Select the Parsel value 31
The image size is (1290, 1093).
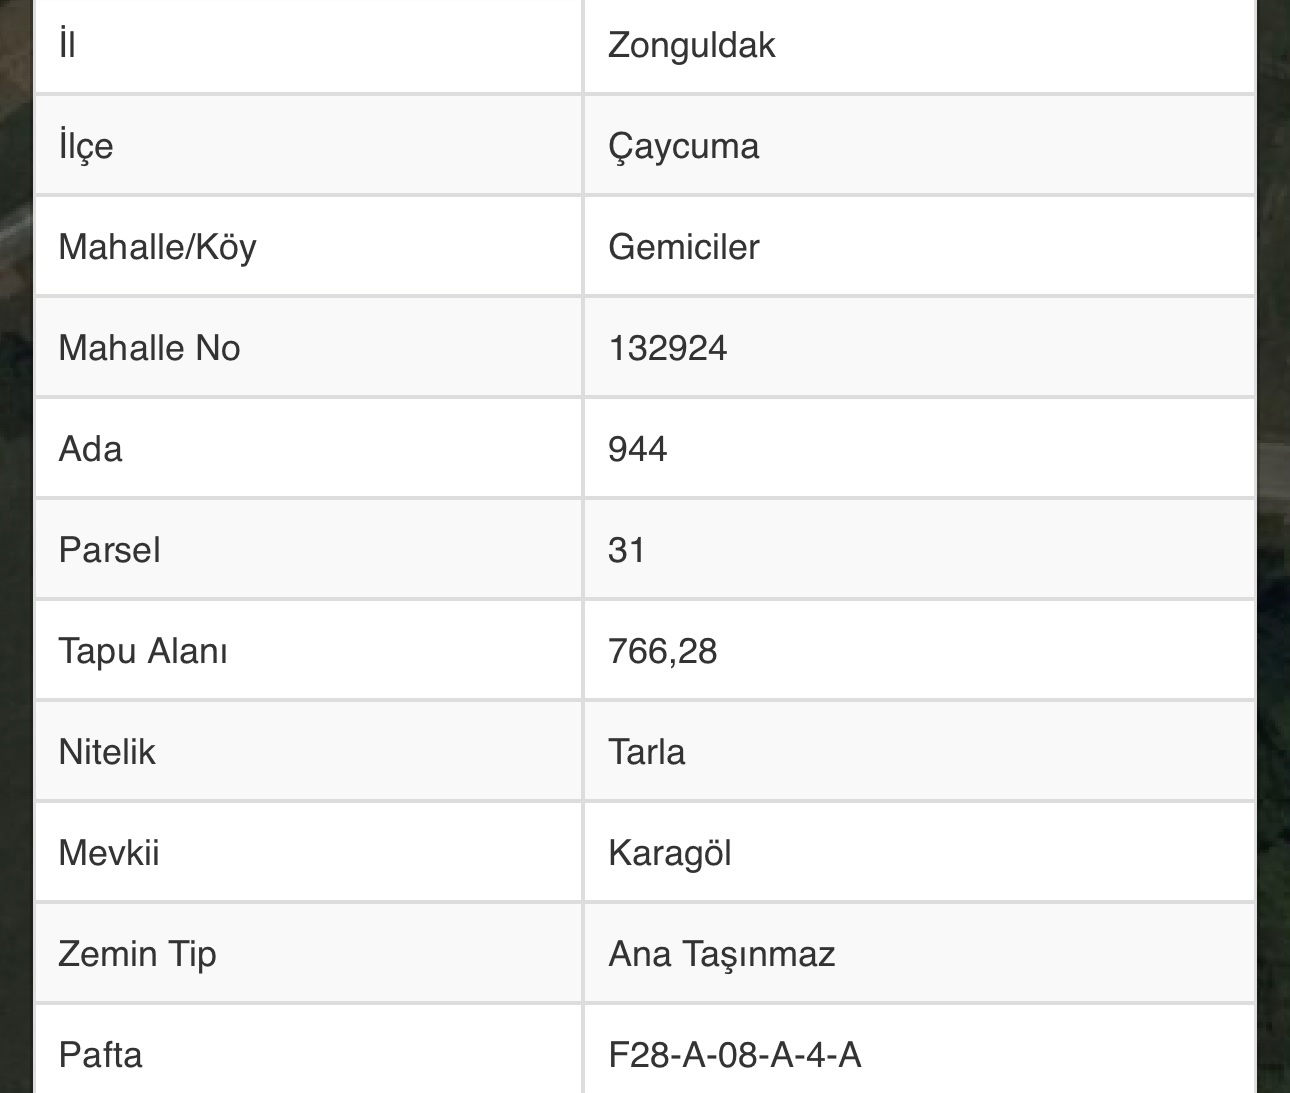coord(626,550)
